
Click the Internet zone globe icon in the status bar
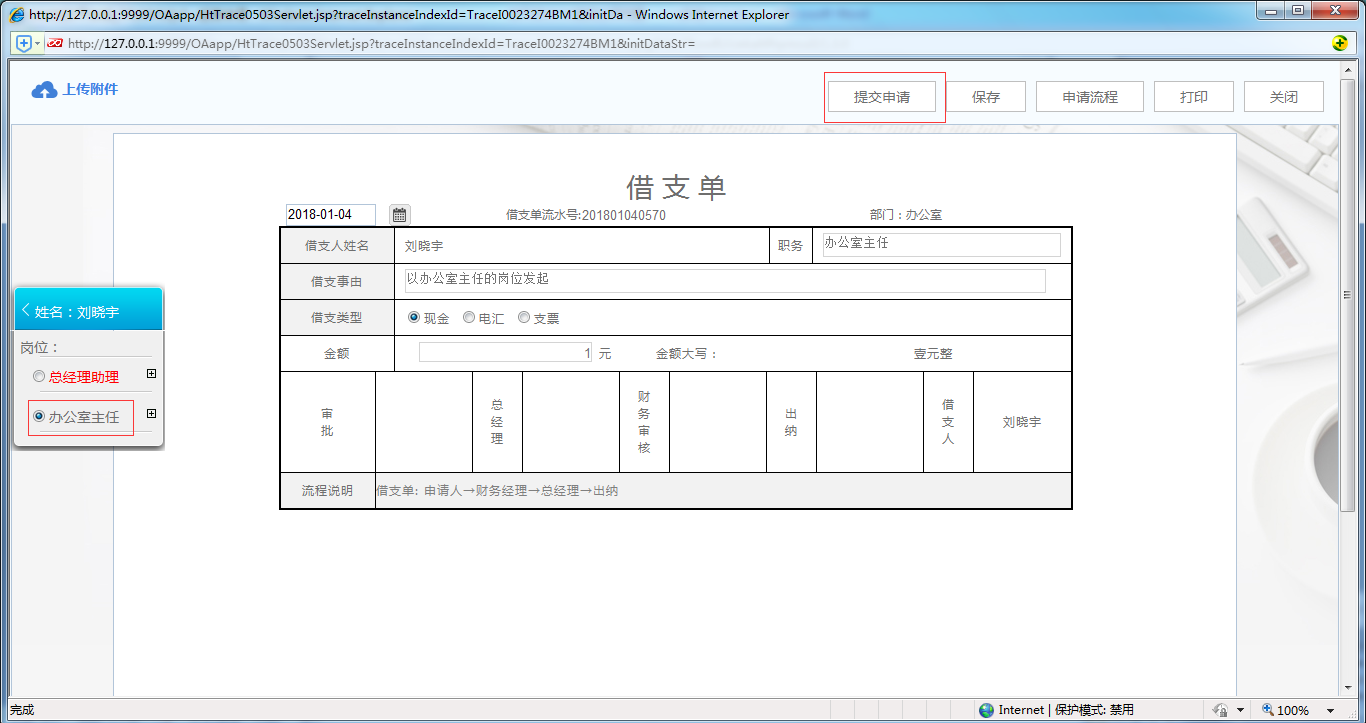pyautogui.click(x=988, y=710)
